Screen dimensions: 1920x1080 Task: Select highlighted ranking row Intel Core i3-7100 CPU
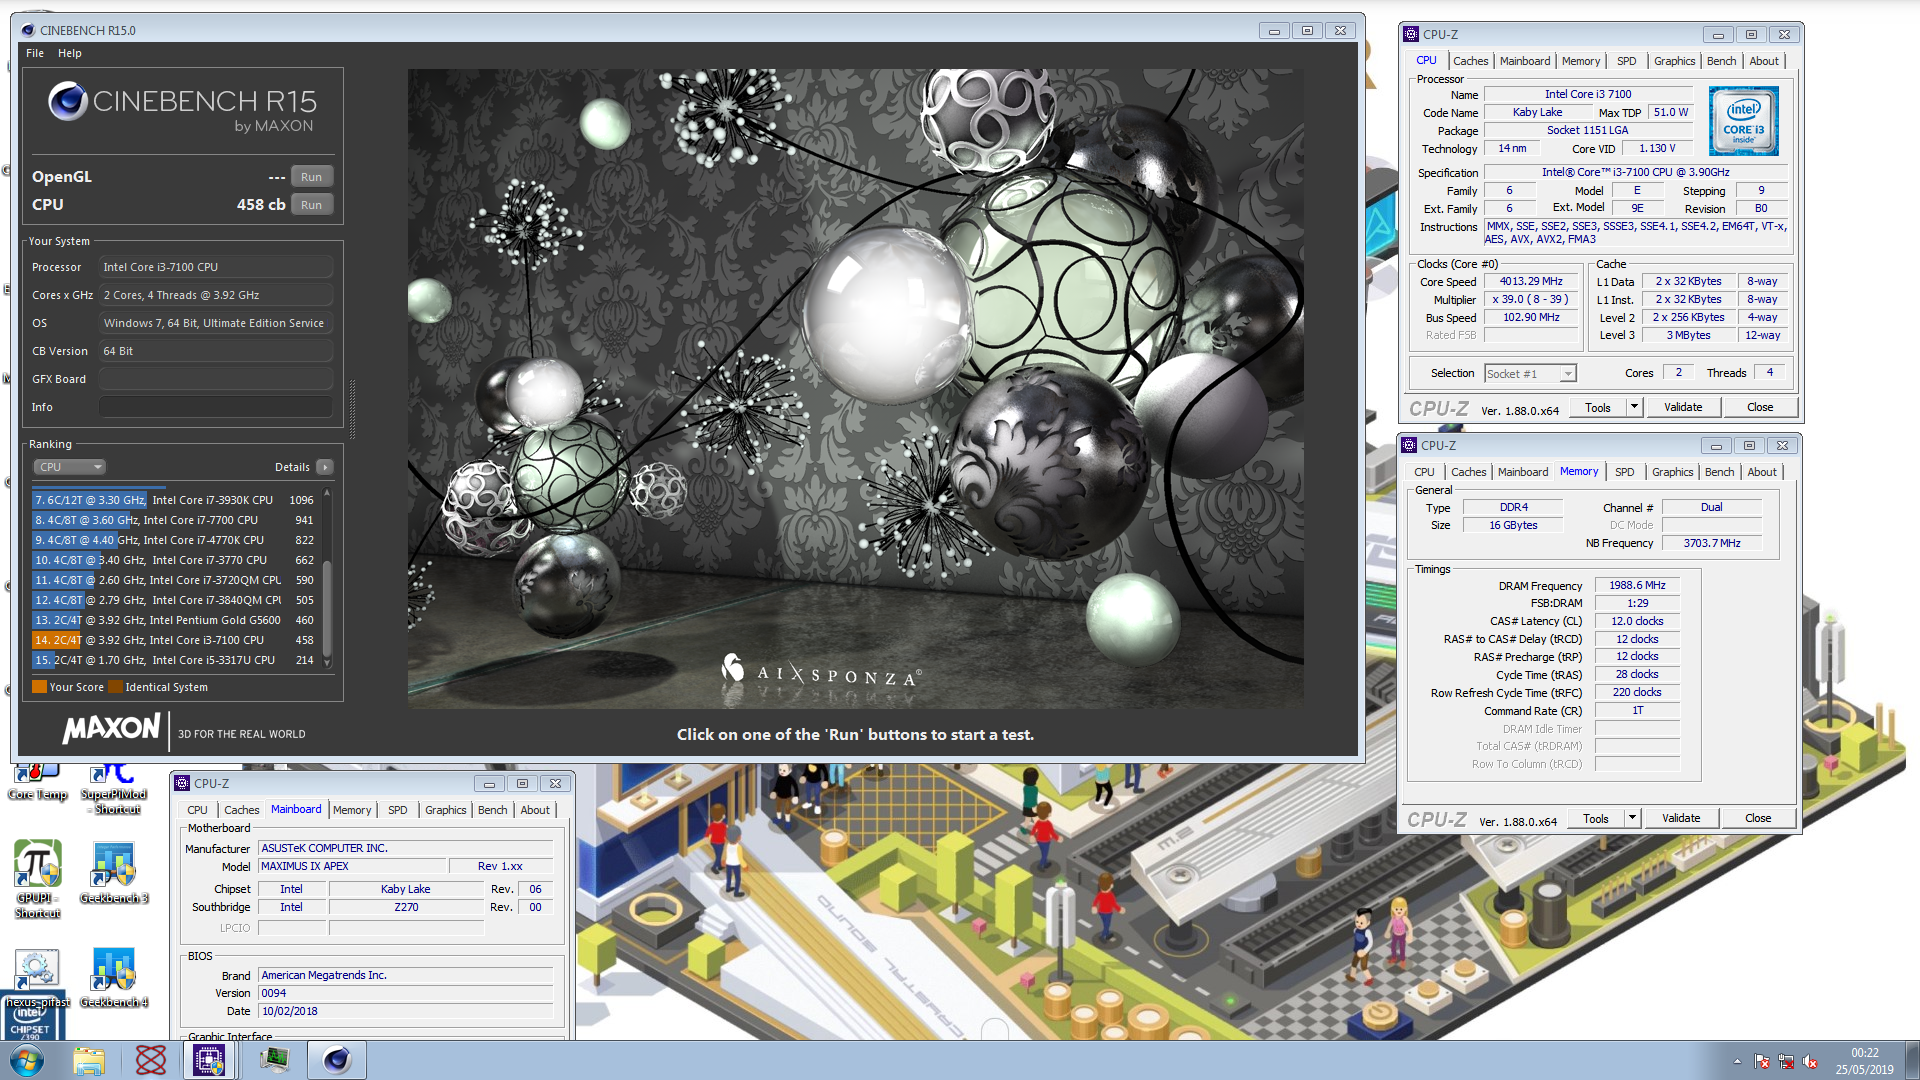click(175, 640)
